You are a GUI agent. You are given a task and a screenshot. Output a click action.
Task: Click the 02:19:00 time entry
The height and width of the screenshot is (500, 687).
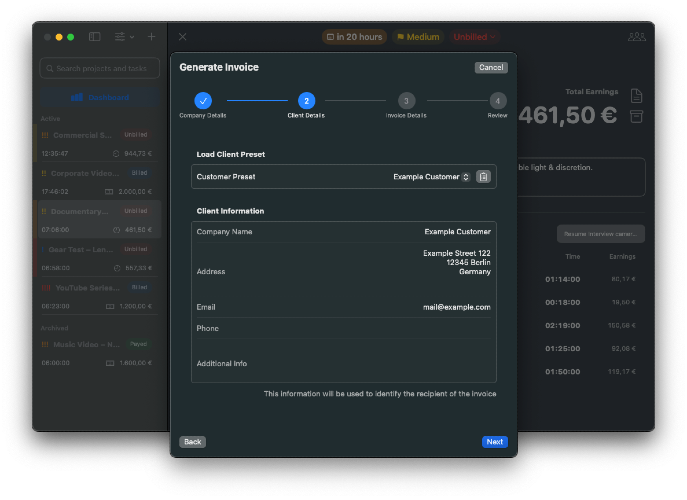(563, 326)
